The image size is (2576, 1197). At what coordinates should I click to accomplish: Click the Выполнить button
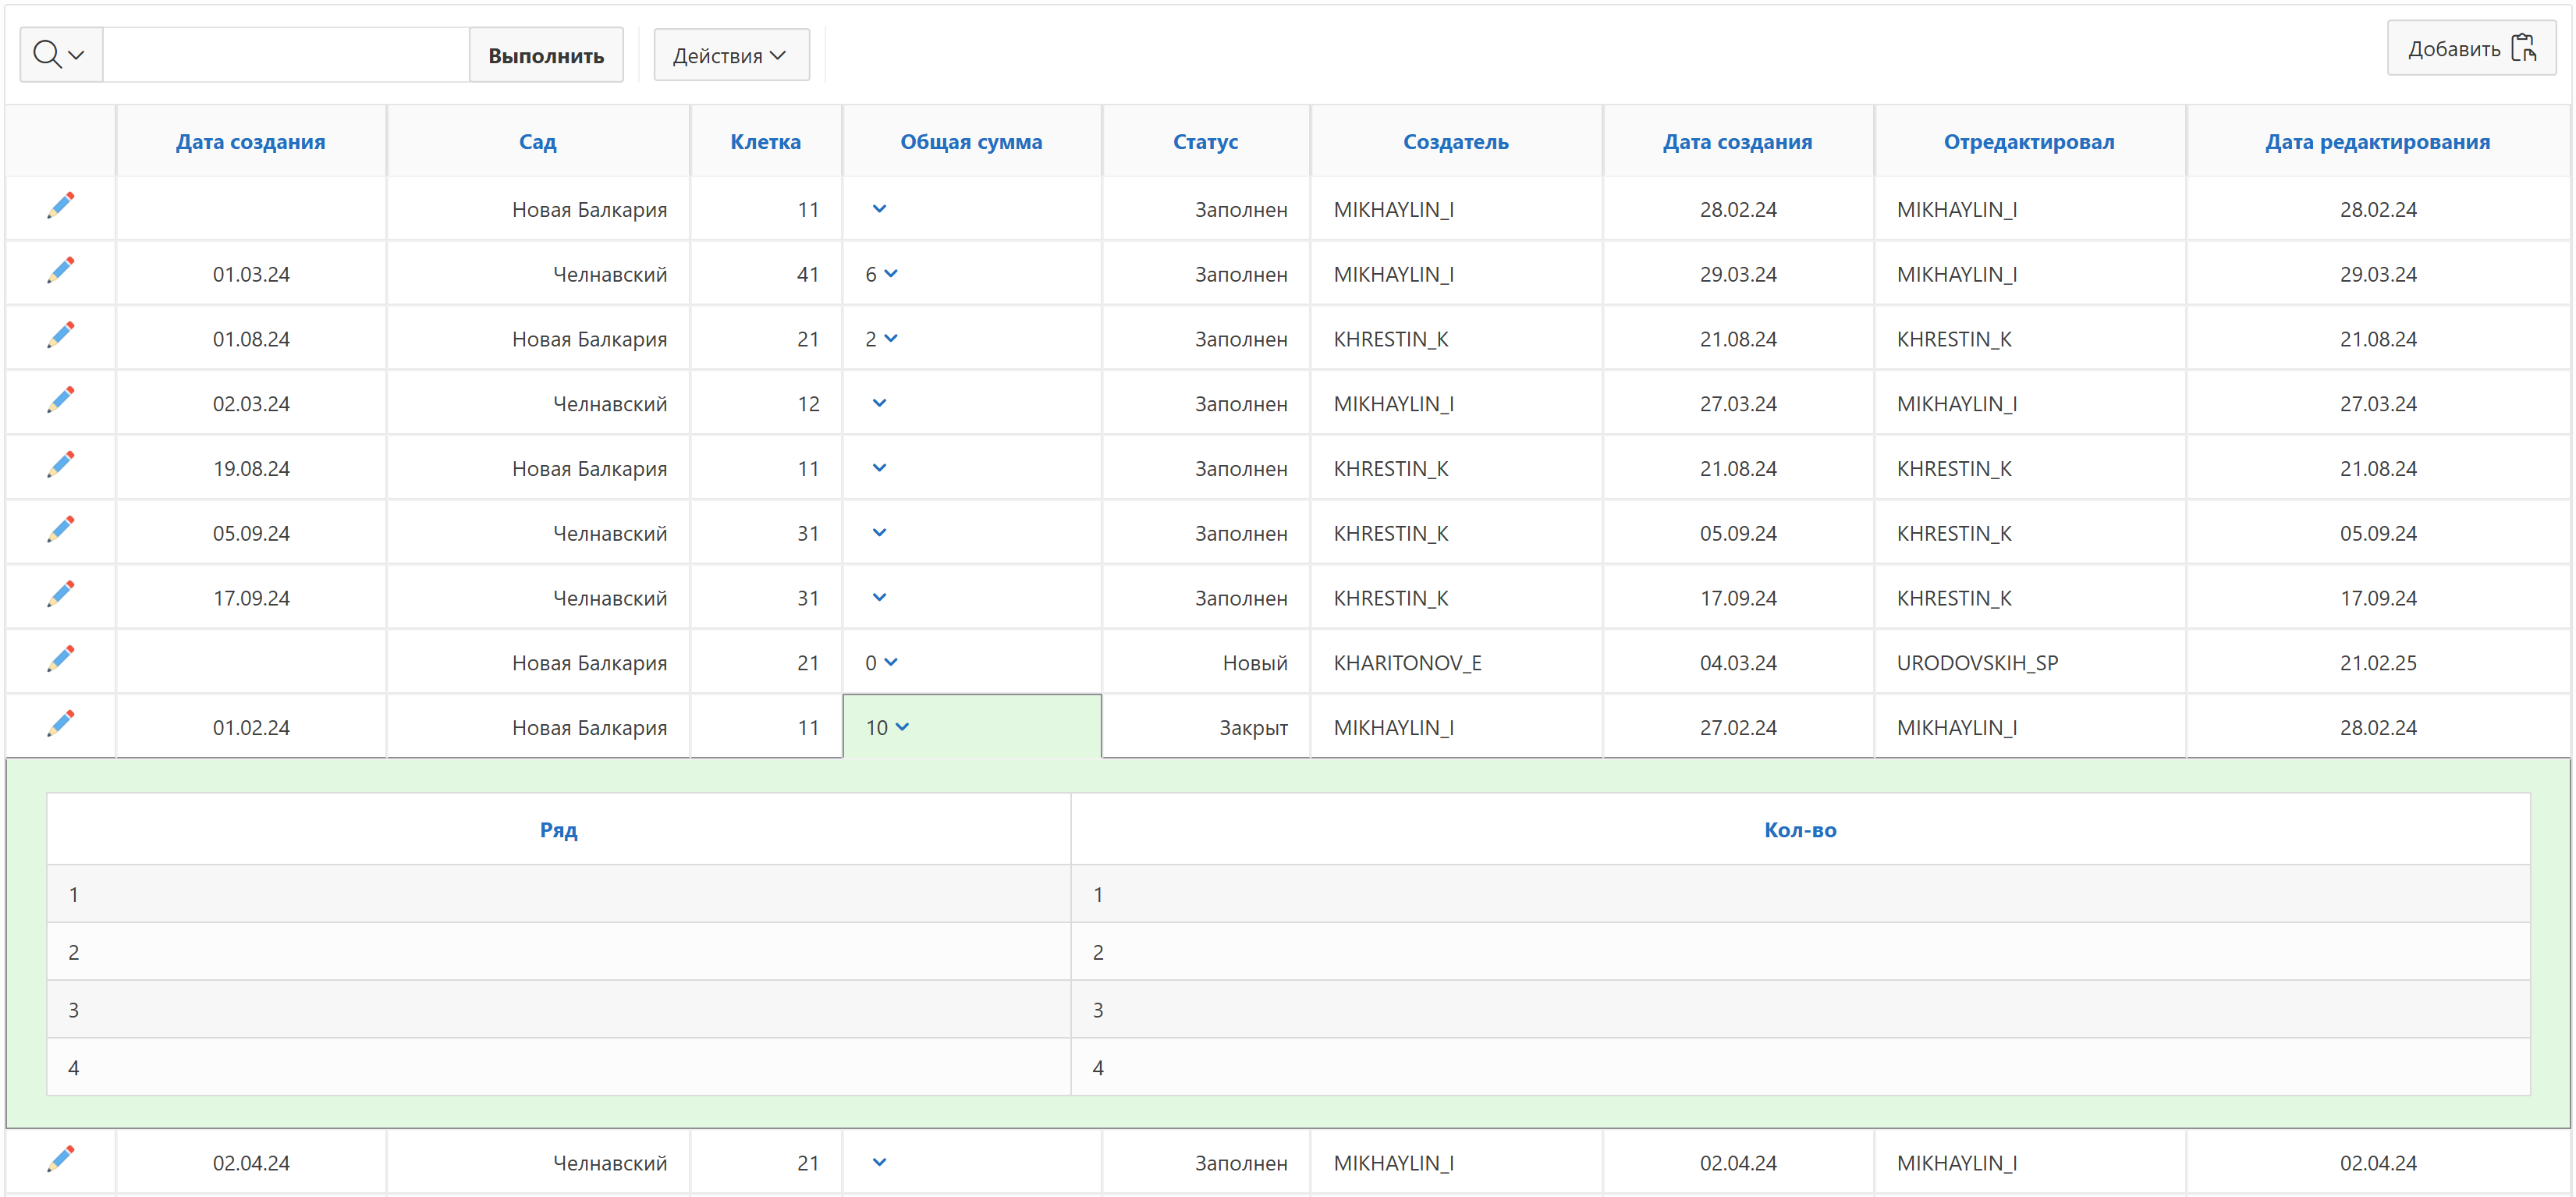click(x=545, y=56)
